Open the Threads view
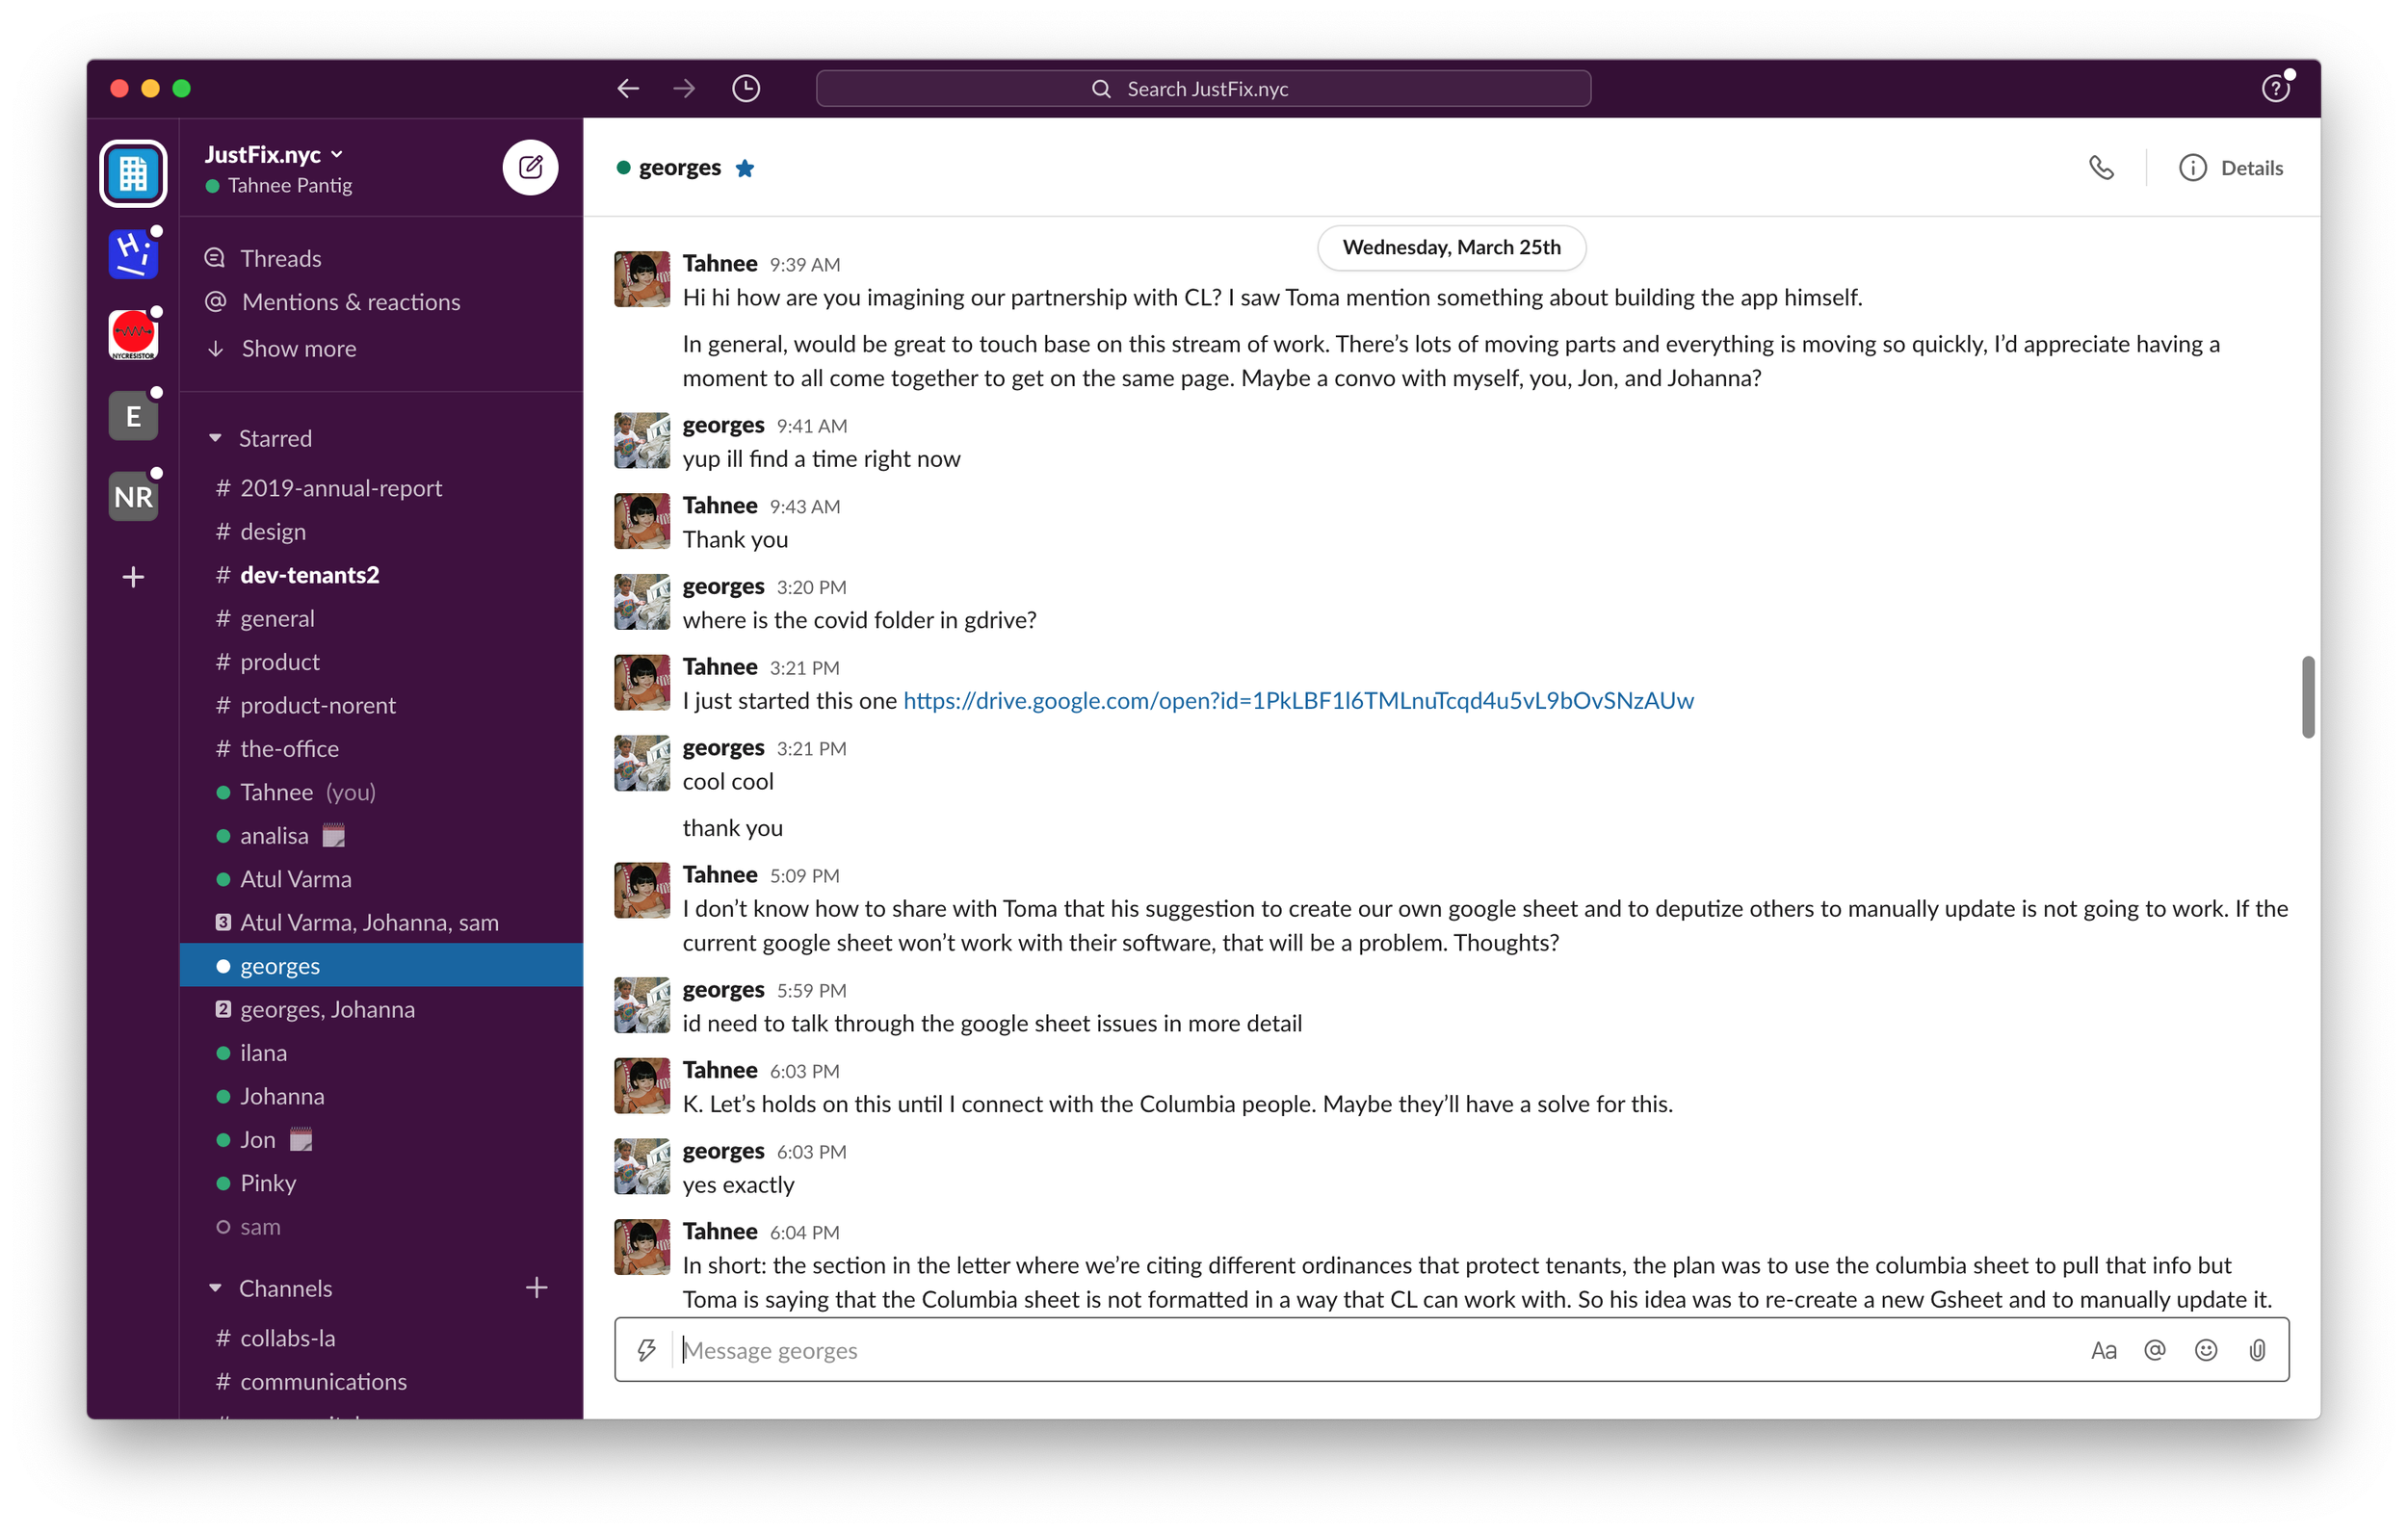The height and width of the screenshot is (1534, 2408). tap(280, 258)
